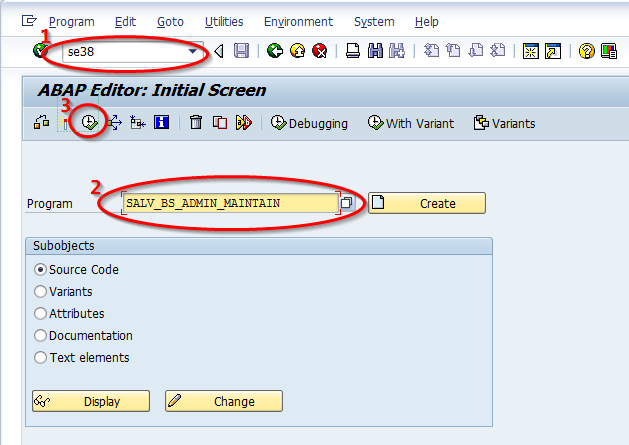Click the window menu icon left of Program
Image resolution: width=629 pixels, height=445 pixels.
click(x=29, y=20)
